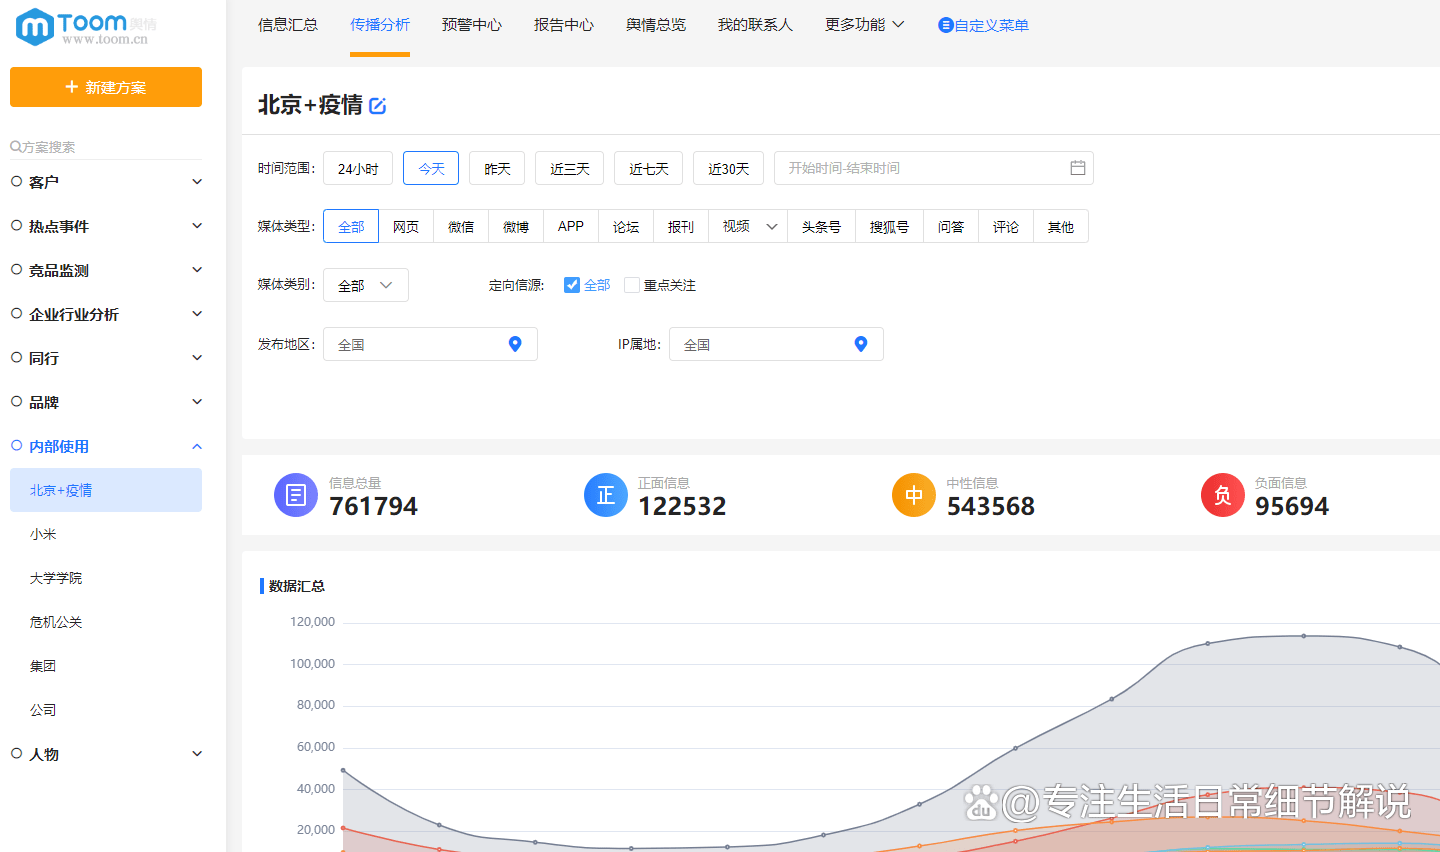Filter by 头条号 media type
The image size is (1440, 852).
(x=821, y=227)
